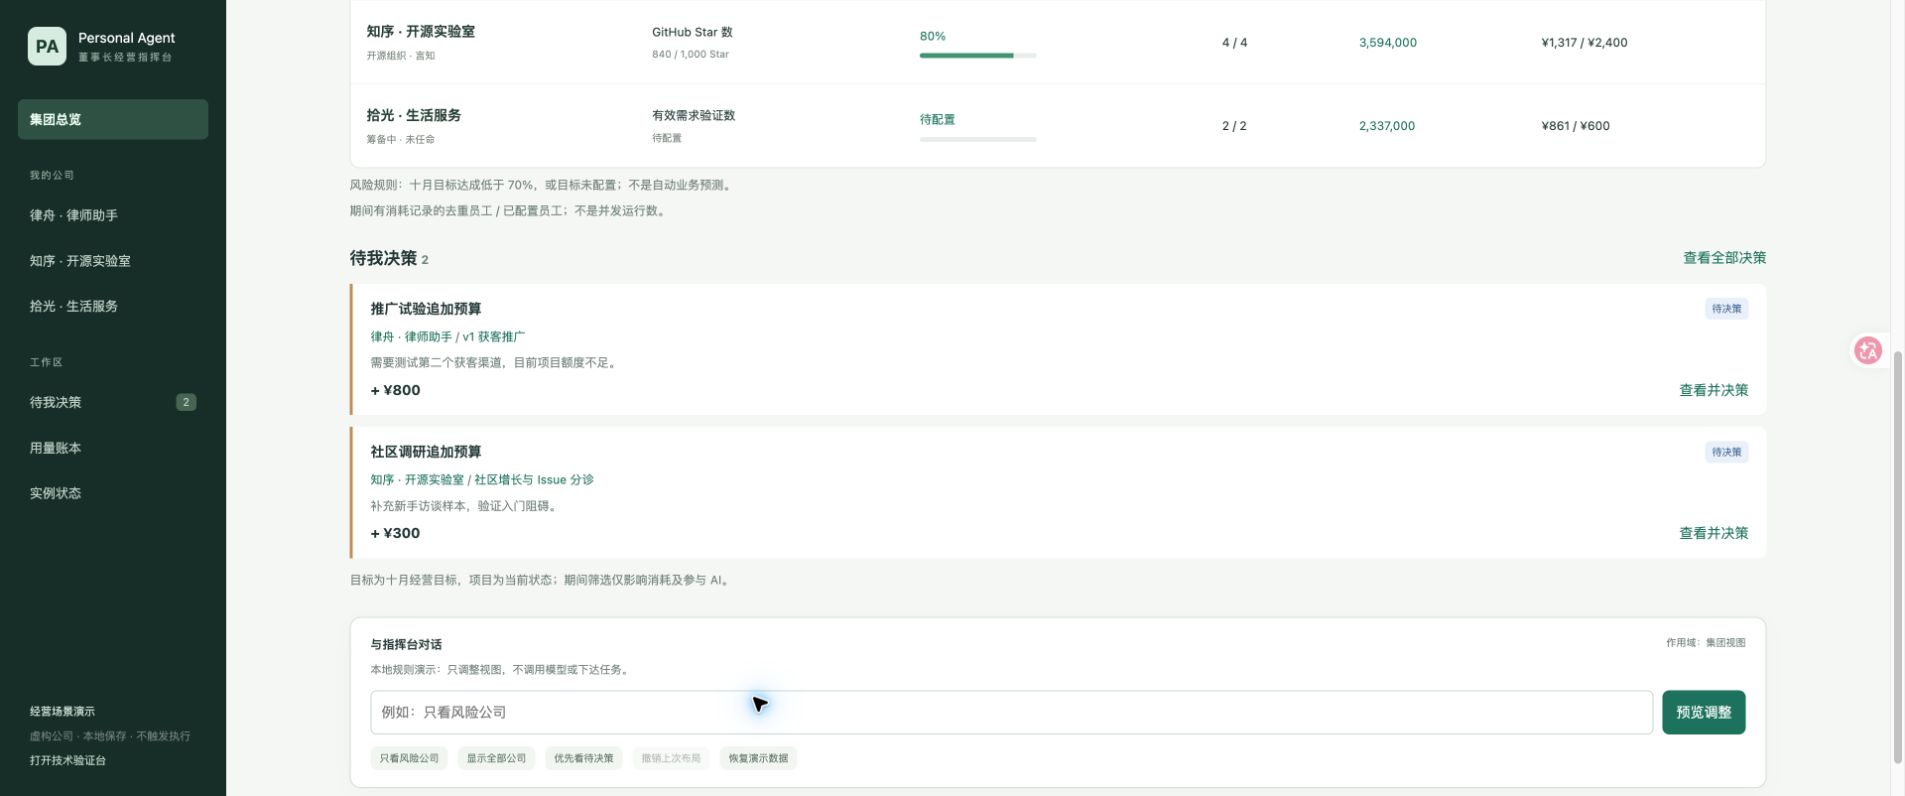Image resolution: width=1905 pixels, height=796 pixels.
Task: Click the 优先看待决策 chip
Action: point(584,758)
